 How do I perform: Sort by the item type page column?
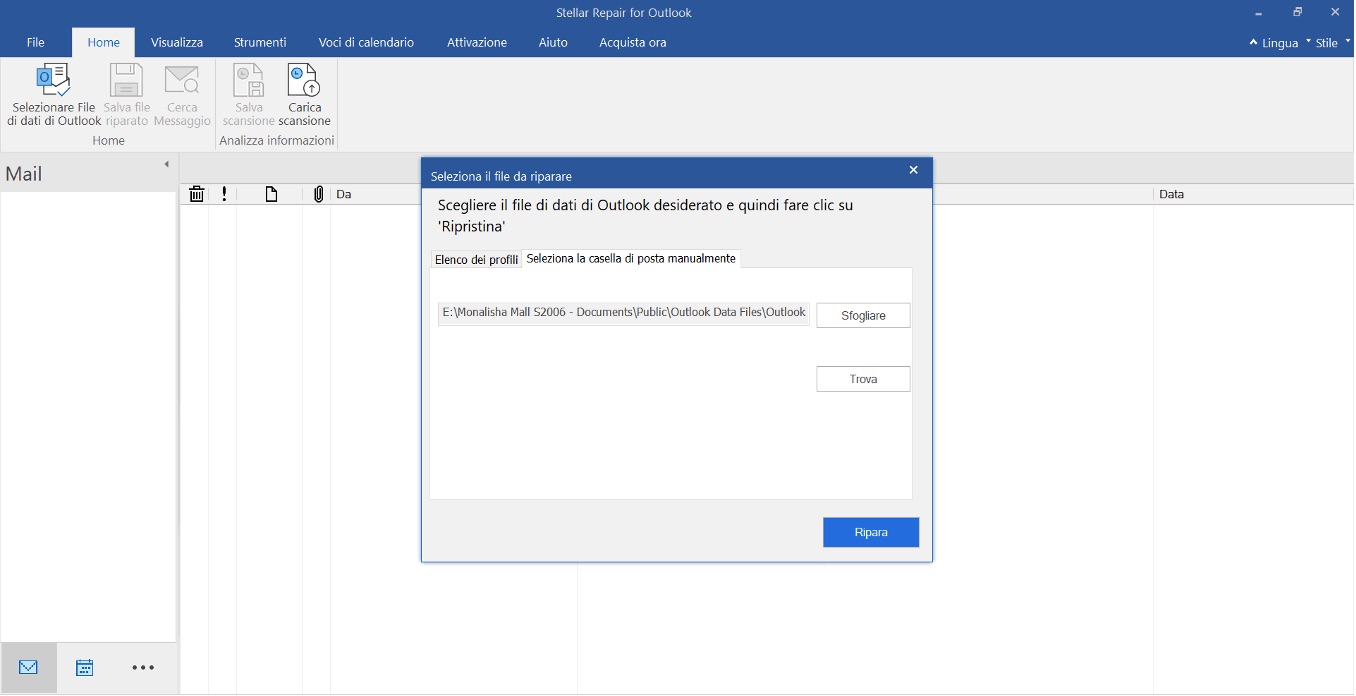tap(271, 194)
